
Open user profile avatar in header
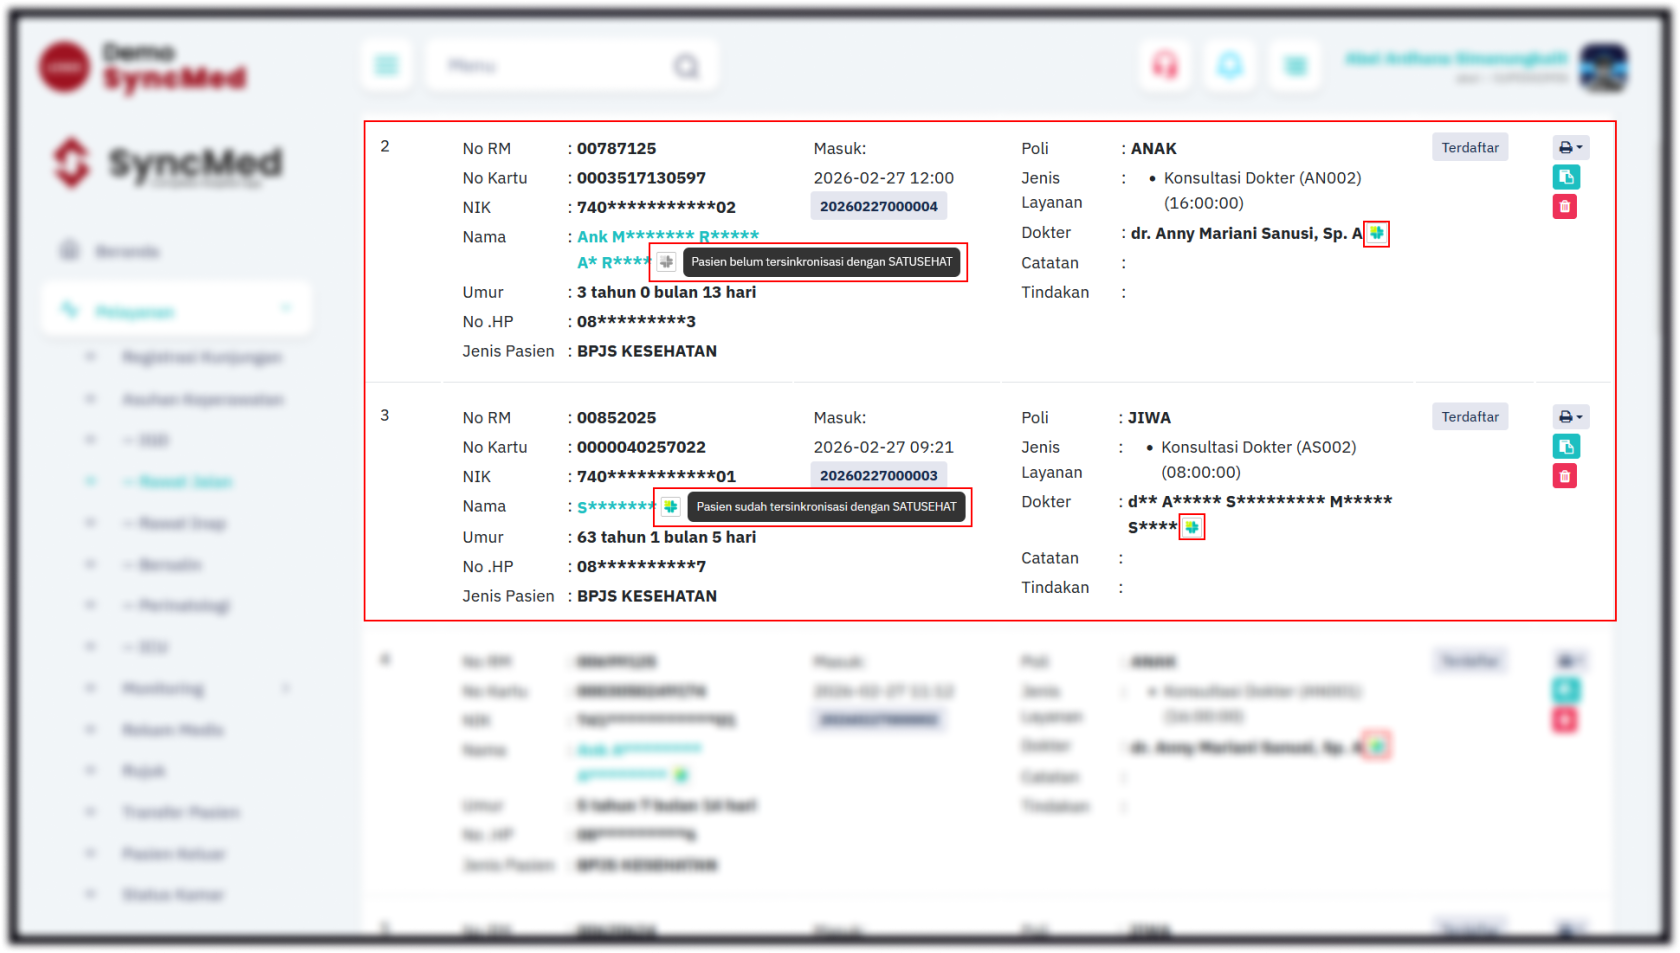point(1604,67)
